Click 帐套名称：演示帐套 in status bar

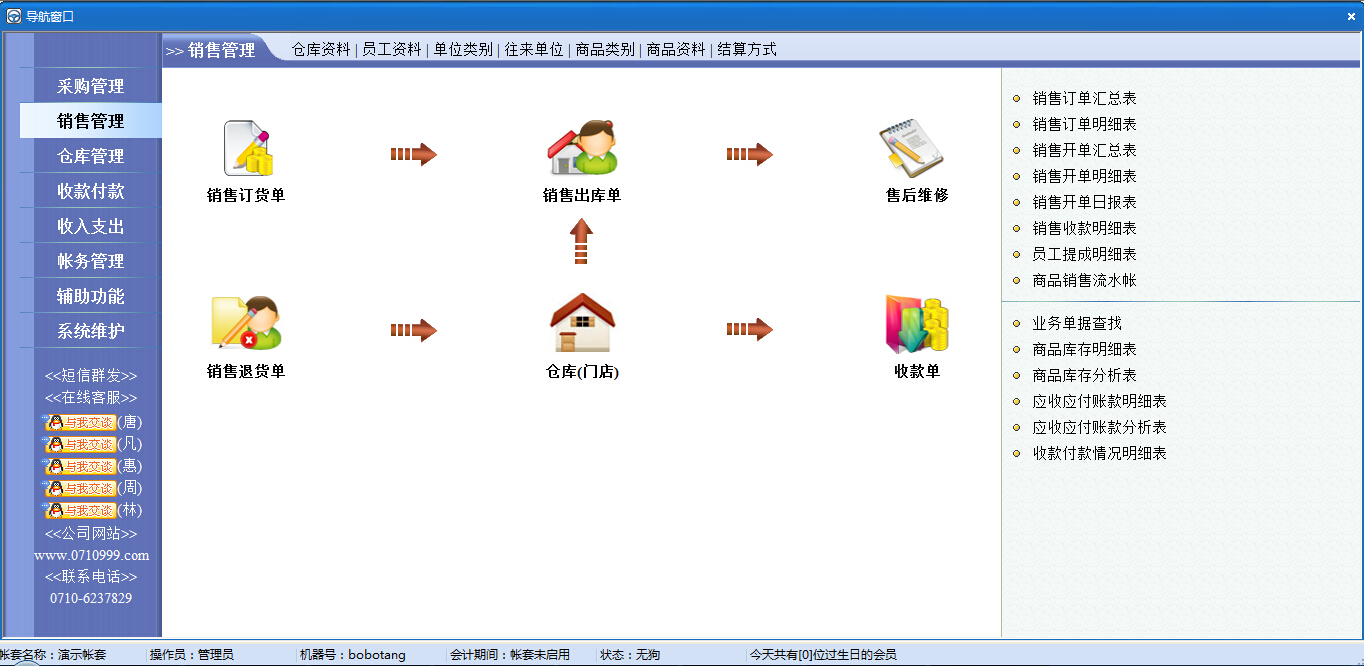(x=52, y=654)
